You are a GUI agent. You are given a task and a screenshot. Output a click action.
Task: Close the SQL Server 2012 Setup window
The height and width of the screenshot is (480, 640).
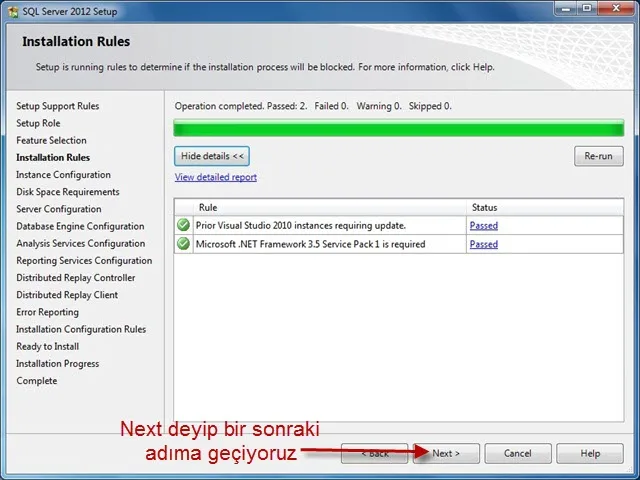point(616,8)
